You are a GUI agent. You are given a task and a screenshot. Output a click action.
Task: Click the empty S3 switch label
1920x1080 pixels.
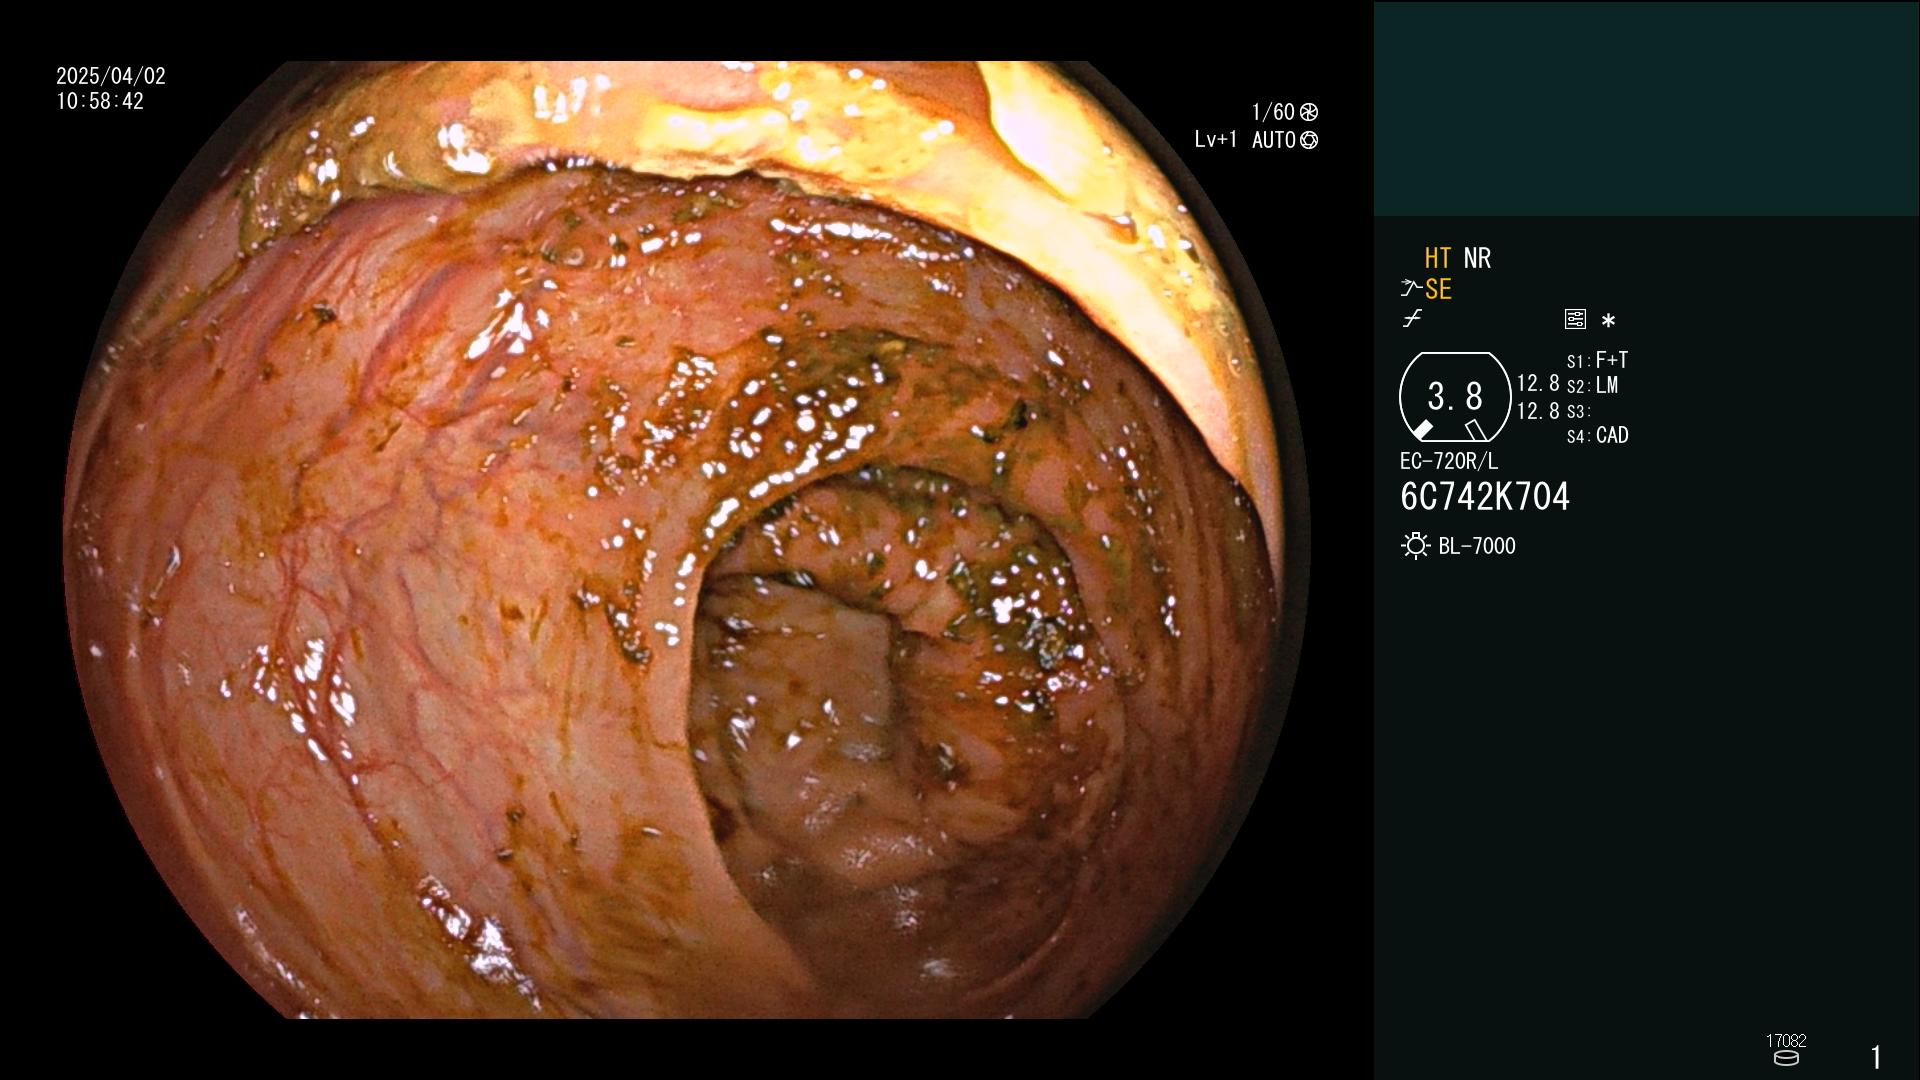pyautogui.click(x=1578, y=412)
